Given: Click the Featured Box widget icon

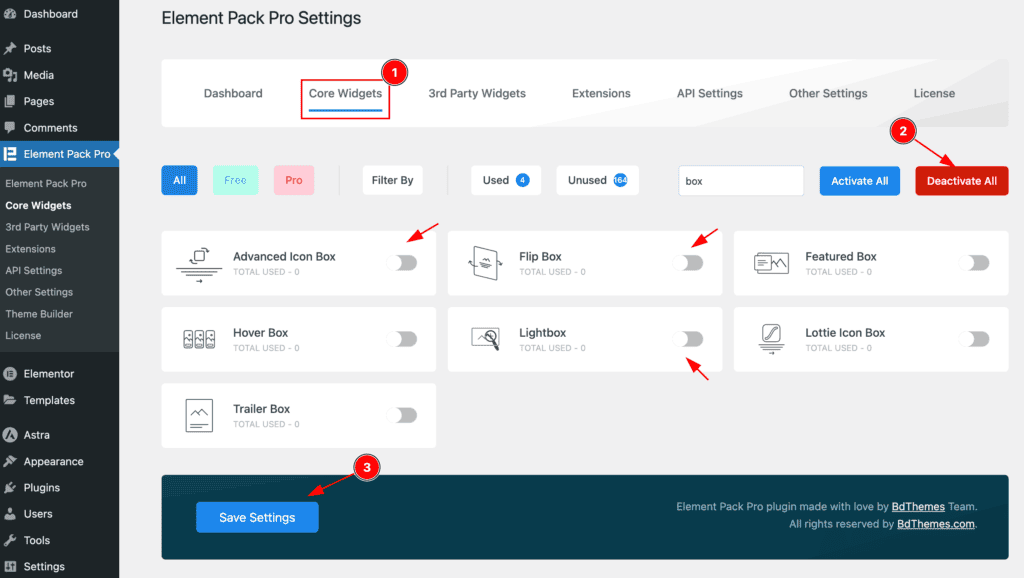Looking at the screenshot, I should pos(771,263).
